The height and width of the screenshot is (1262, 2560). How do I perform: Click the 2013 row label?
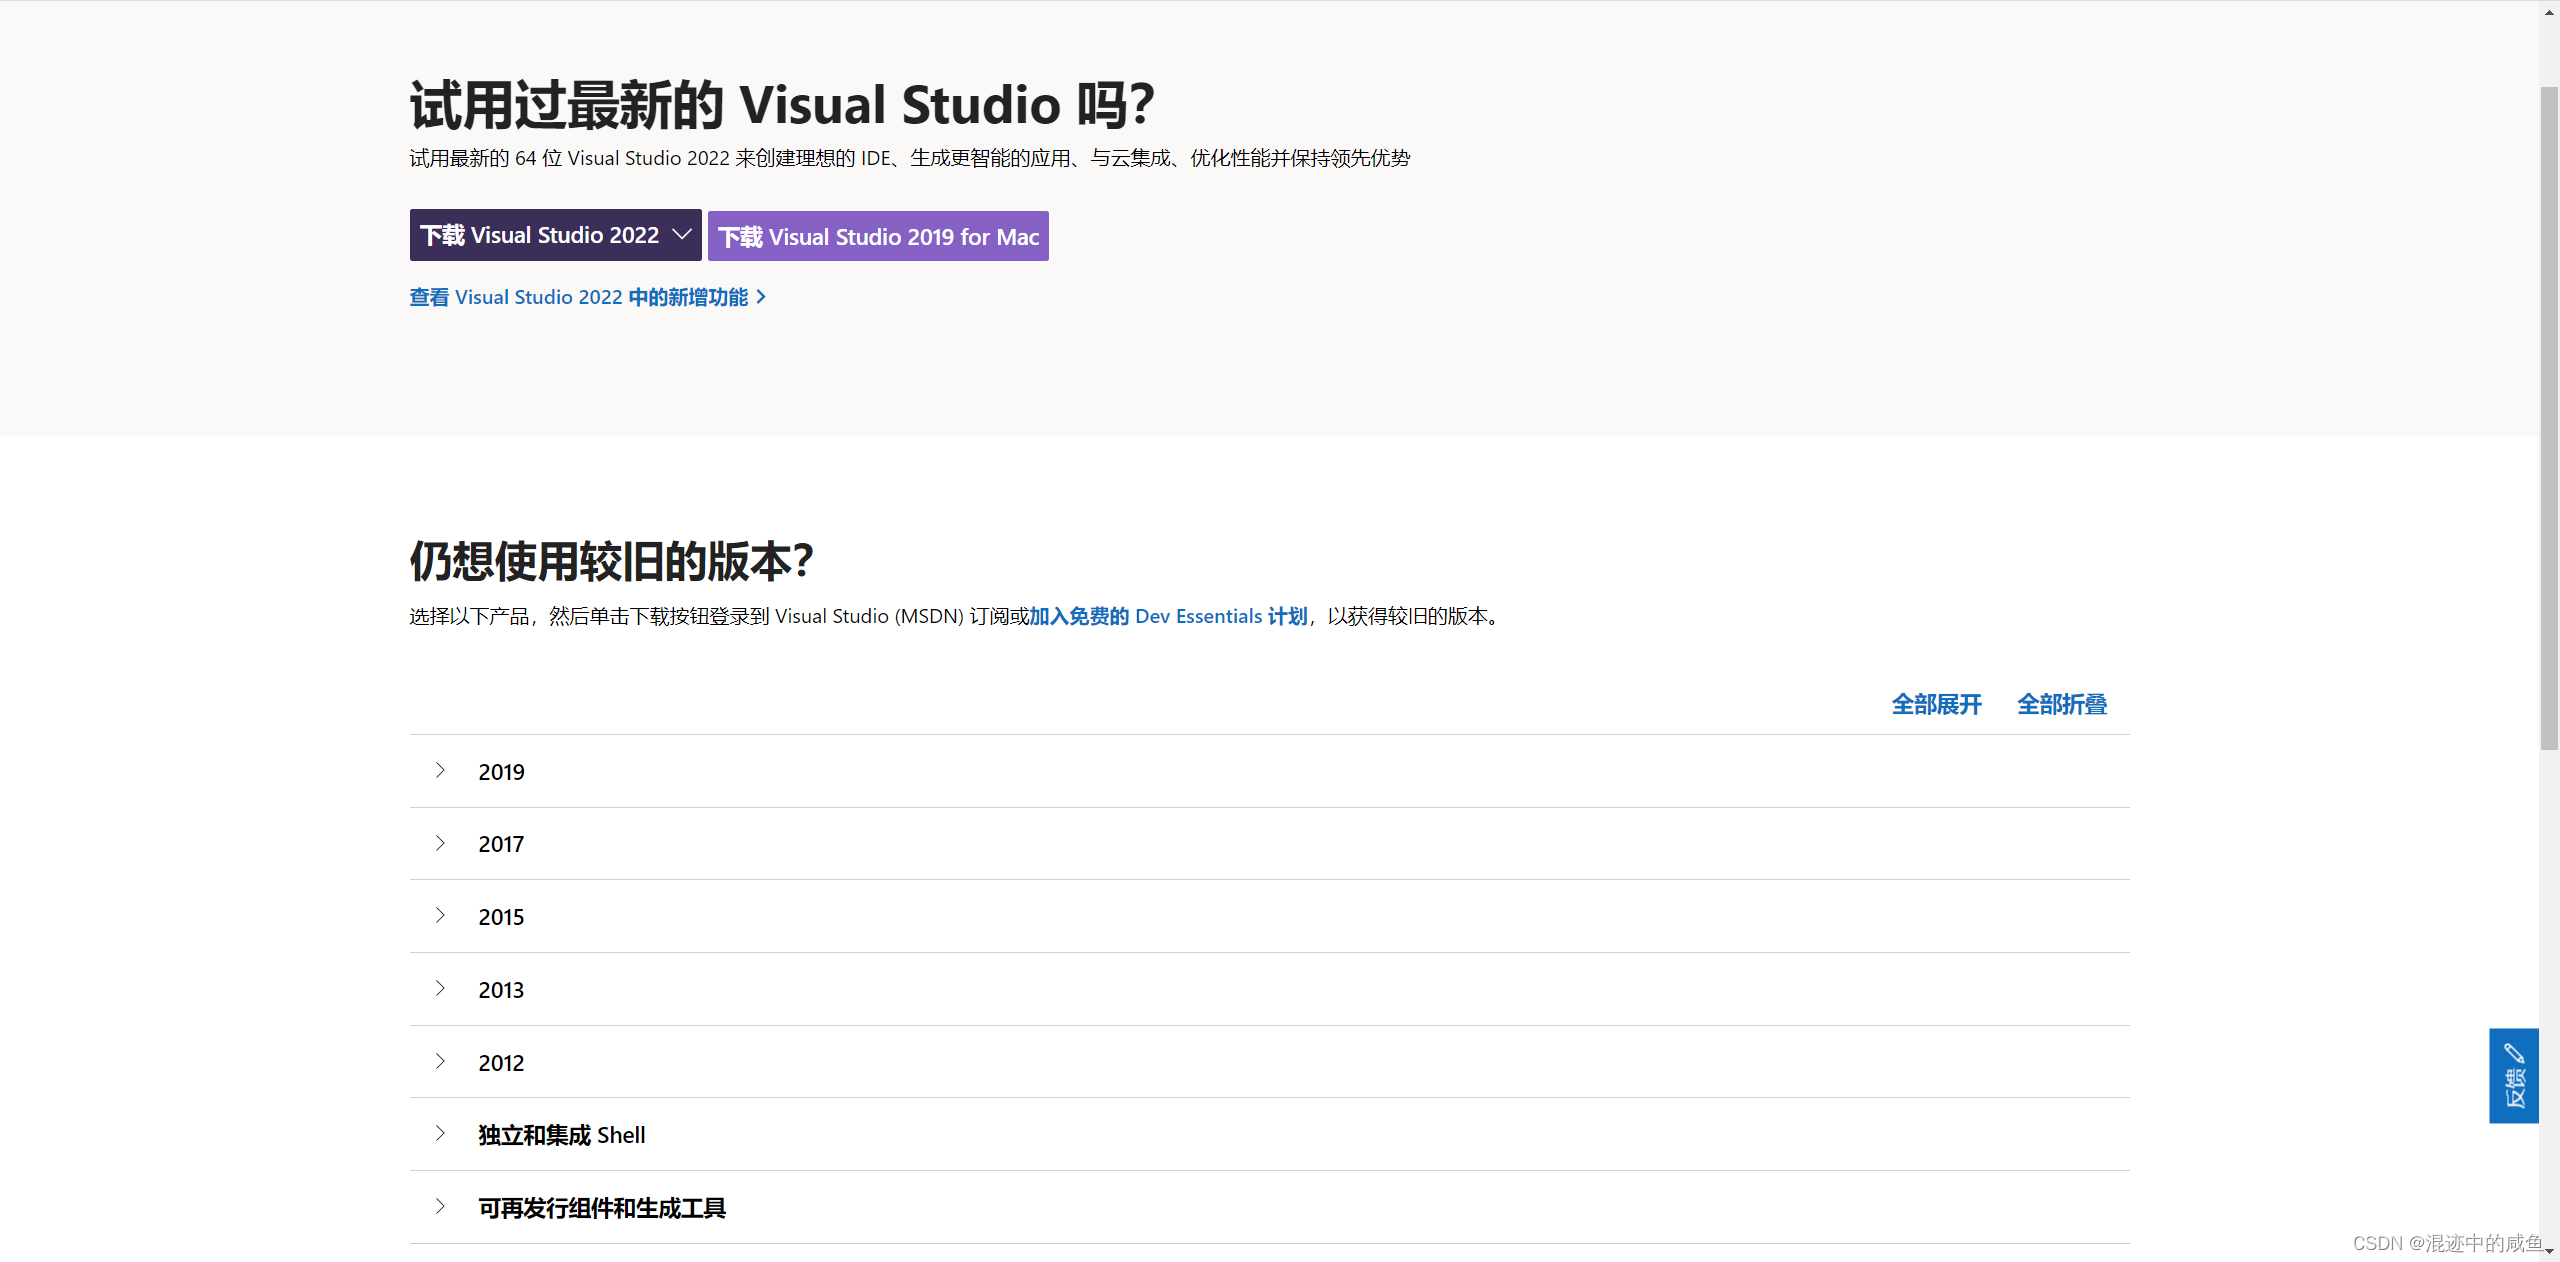click(x=501, y=990)
